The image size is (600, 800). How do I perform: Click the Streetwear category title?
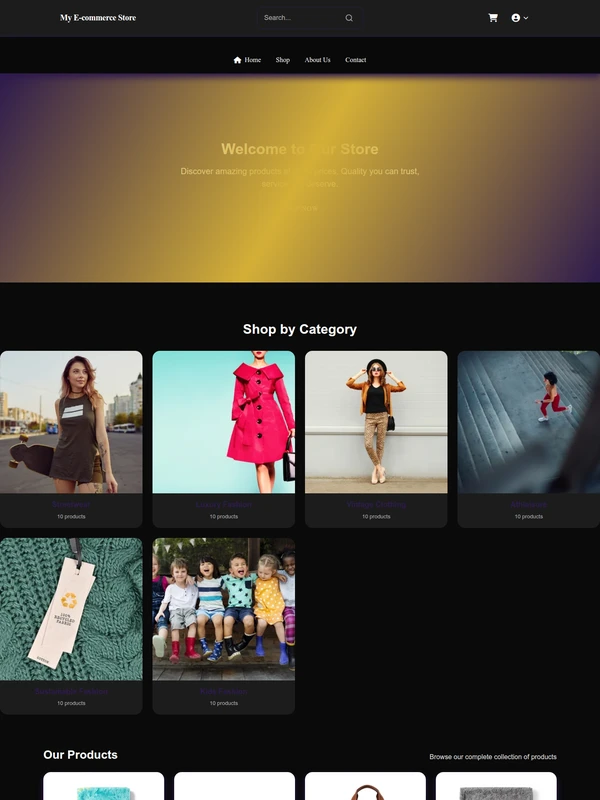point(71,505)
